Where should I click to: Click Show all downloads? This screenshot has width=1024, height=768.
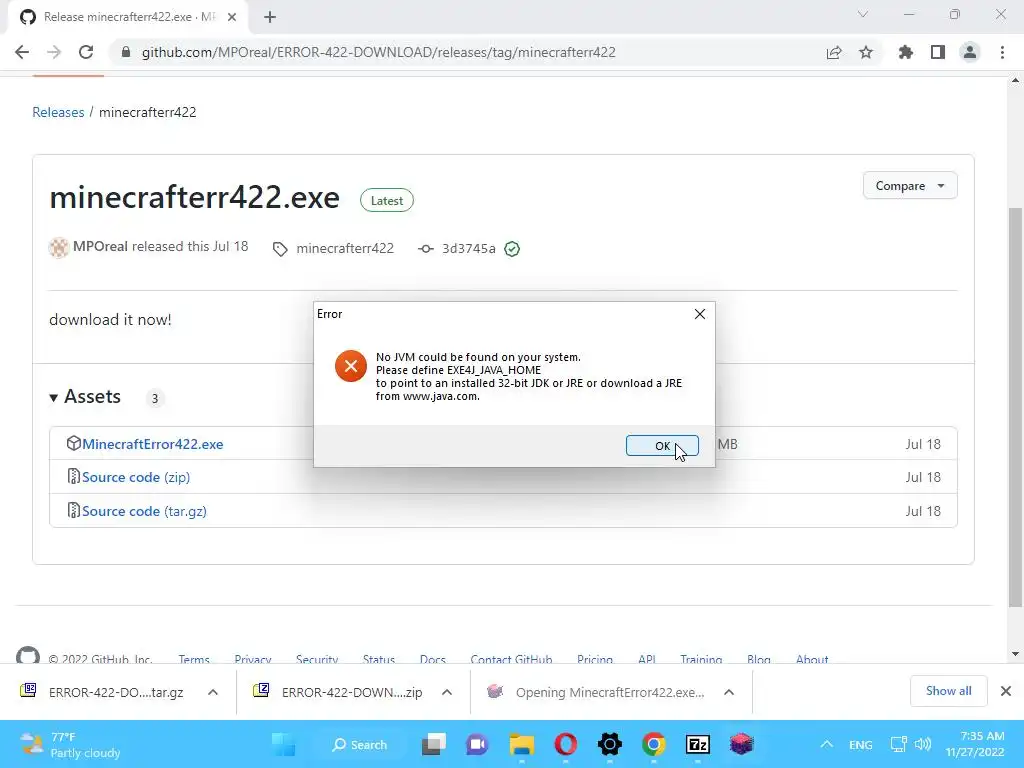click(x=948, y=691)
